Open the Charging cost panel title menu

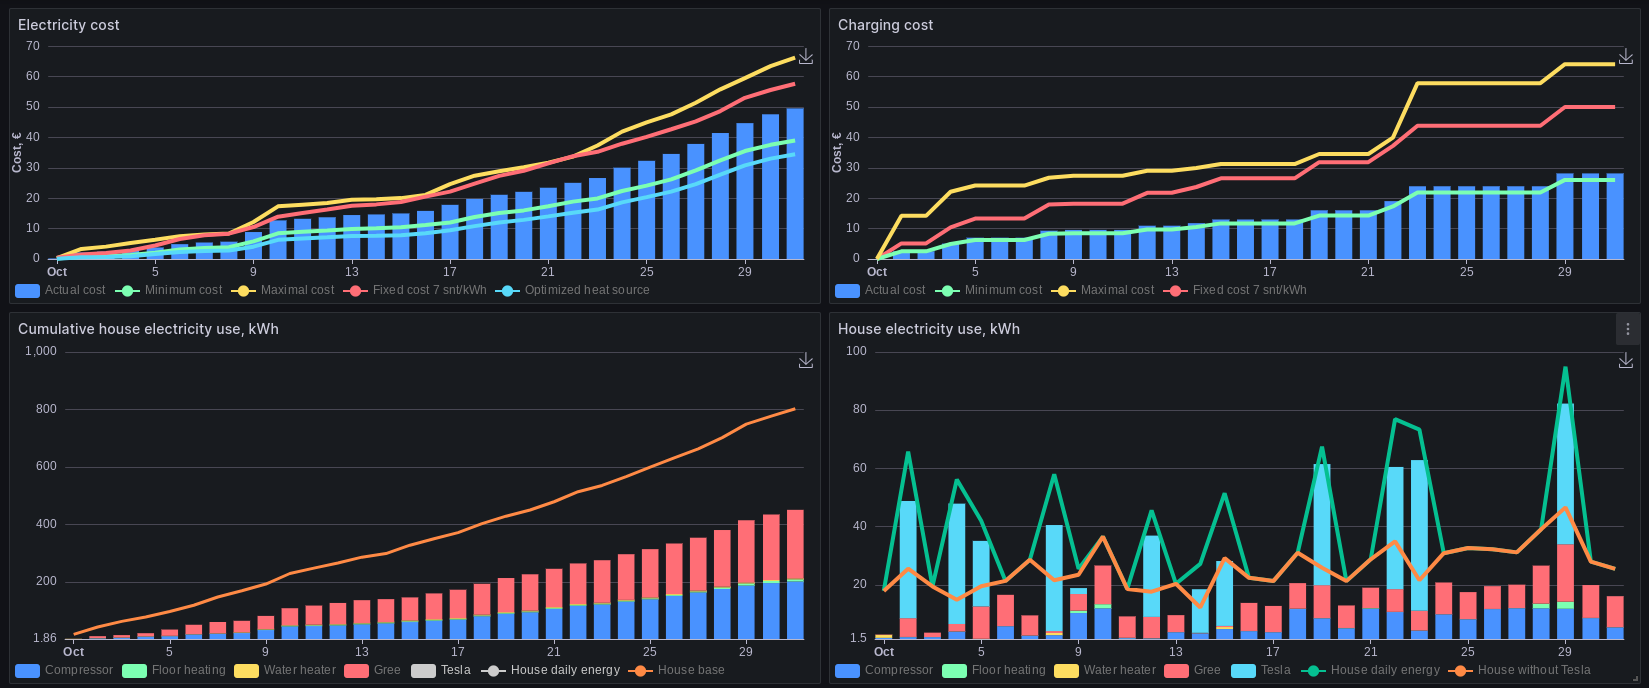click(x=885, y=25)
